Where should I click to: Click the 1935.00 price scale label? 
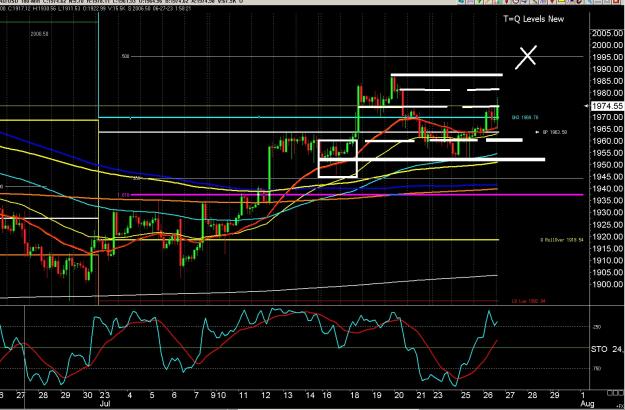607,201
